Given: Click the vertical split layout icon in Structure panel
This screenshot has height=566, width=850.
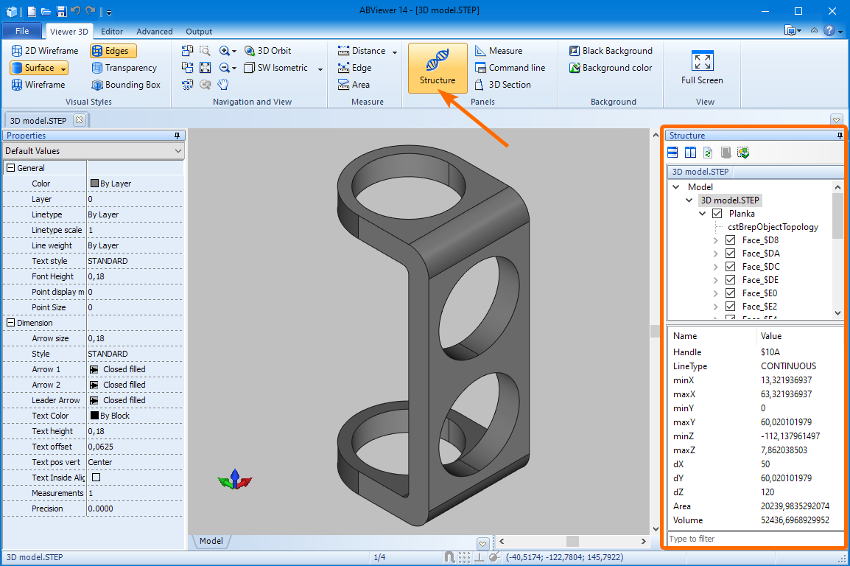Looking at the screenshot, I should coord(690,153).
